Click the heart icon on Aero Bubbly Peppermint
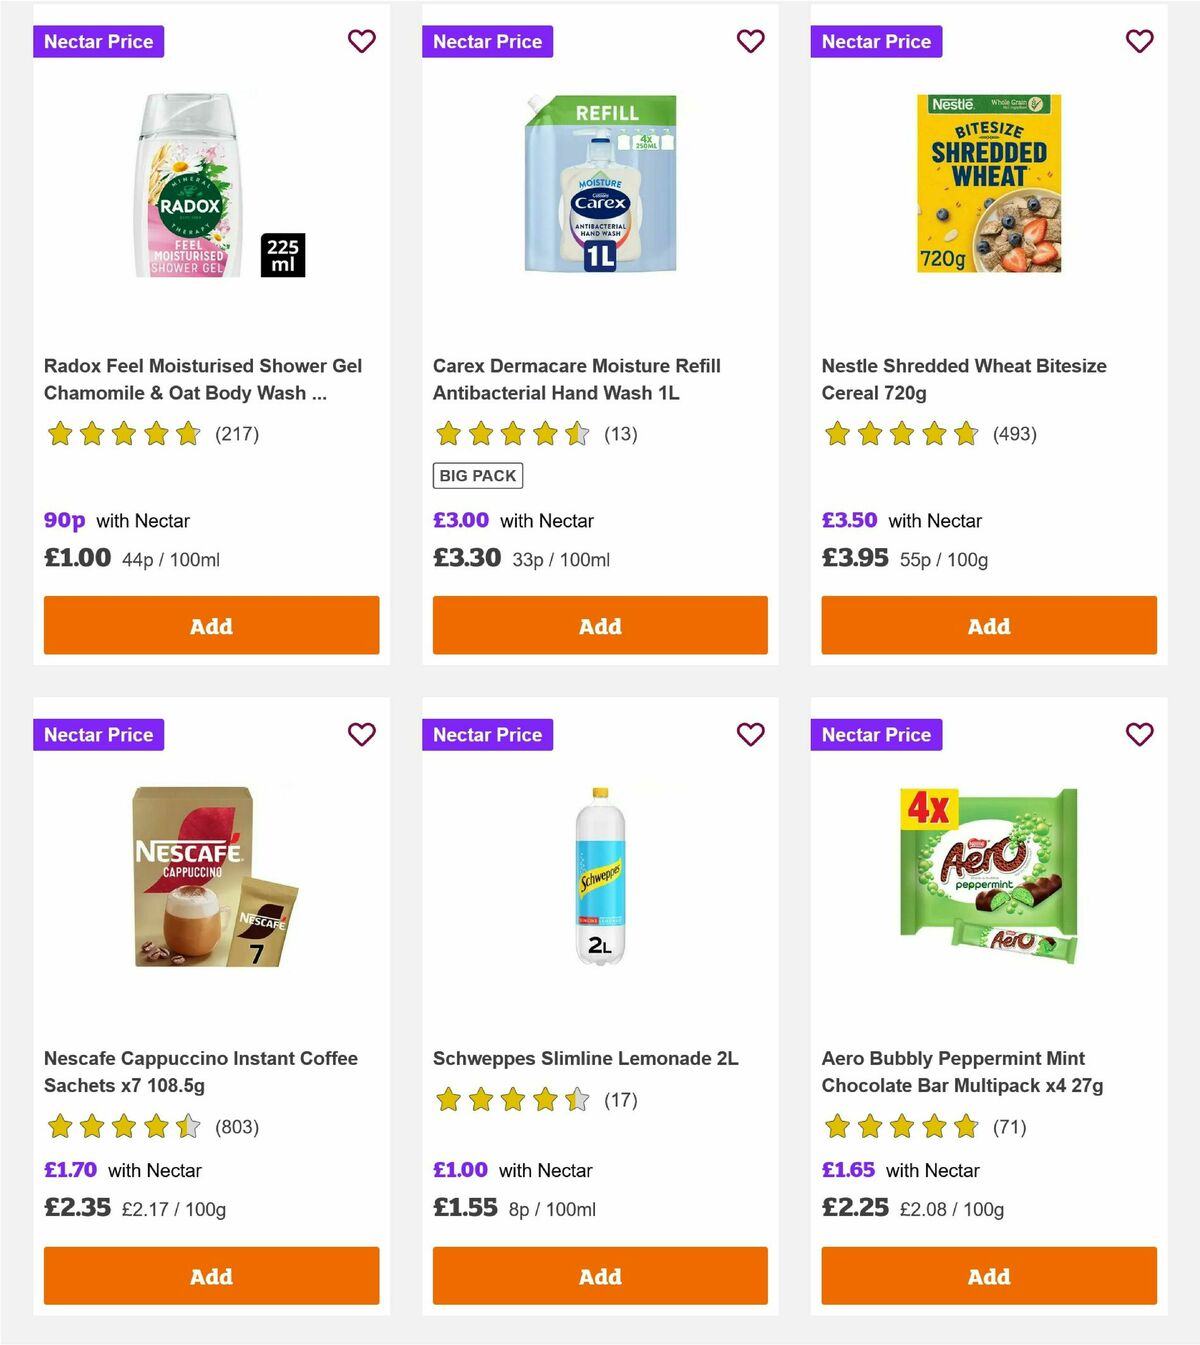Viewport: 1200px width, 1345px height. click(1139, 734)
